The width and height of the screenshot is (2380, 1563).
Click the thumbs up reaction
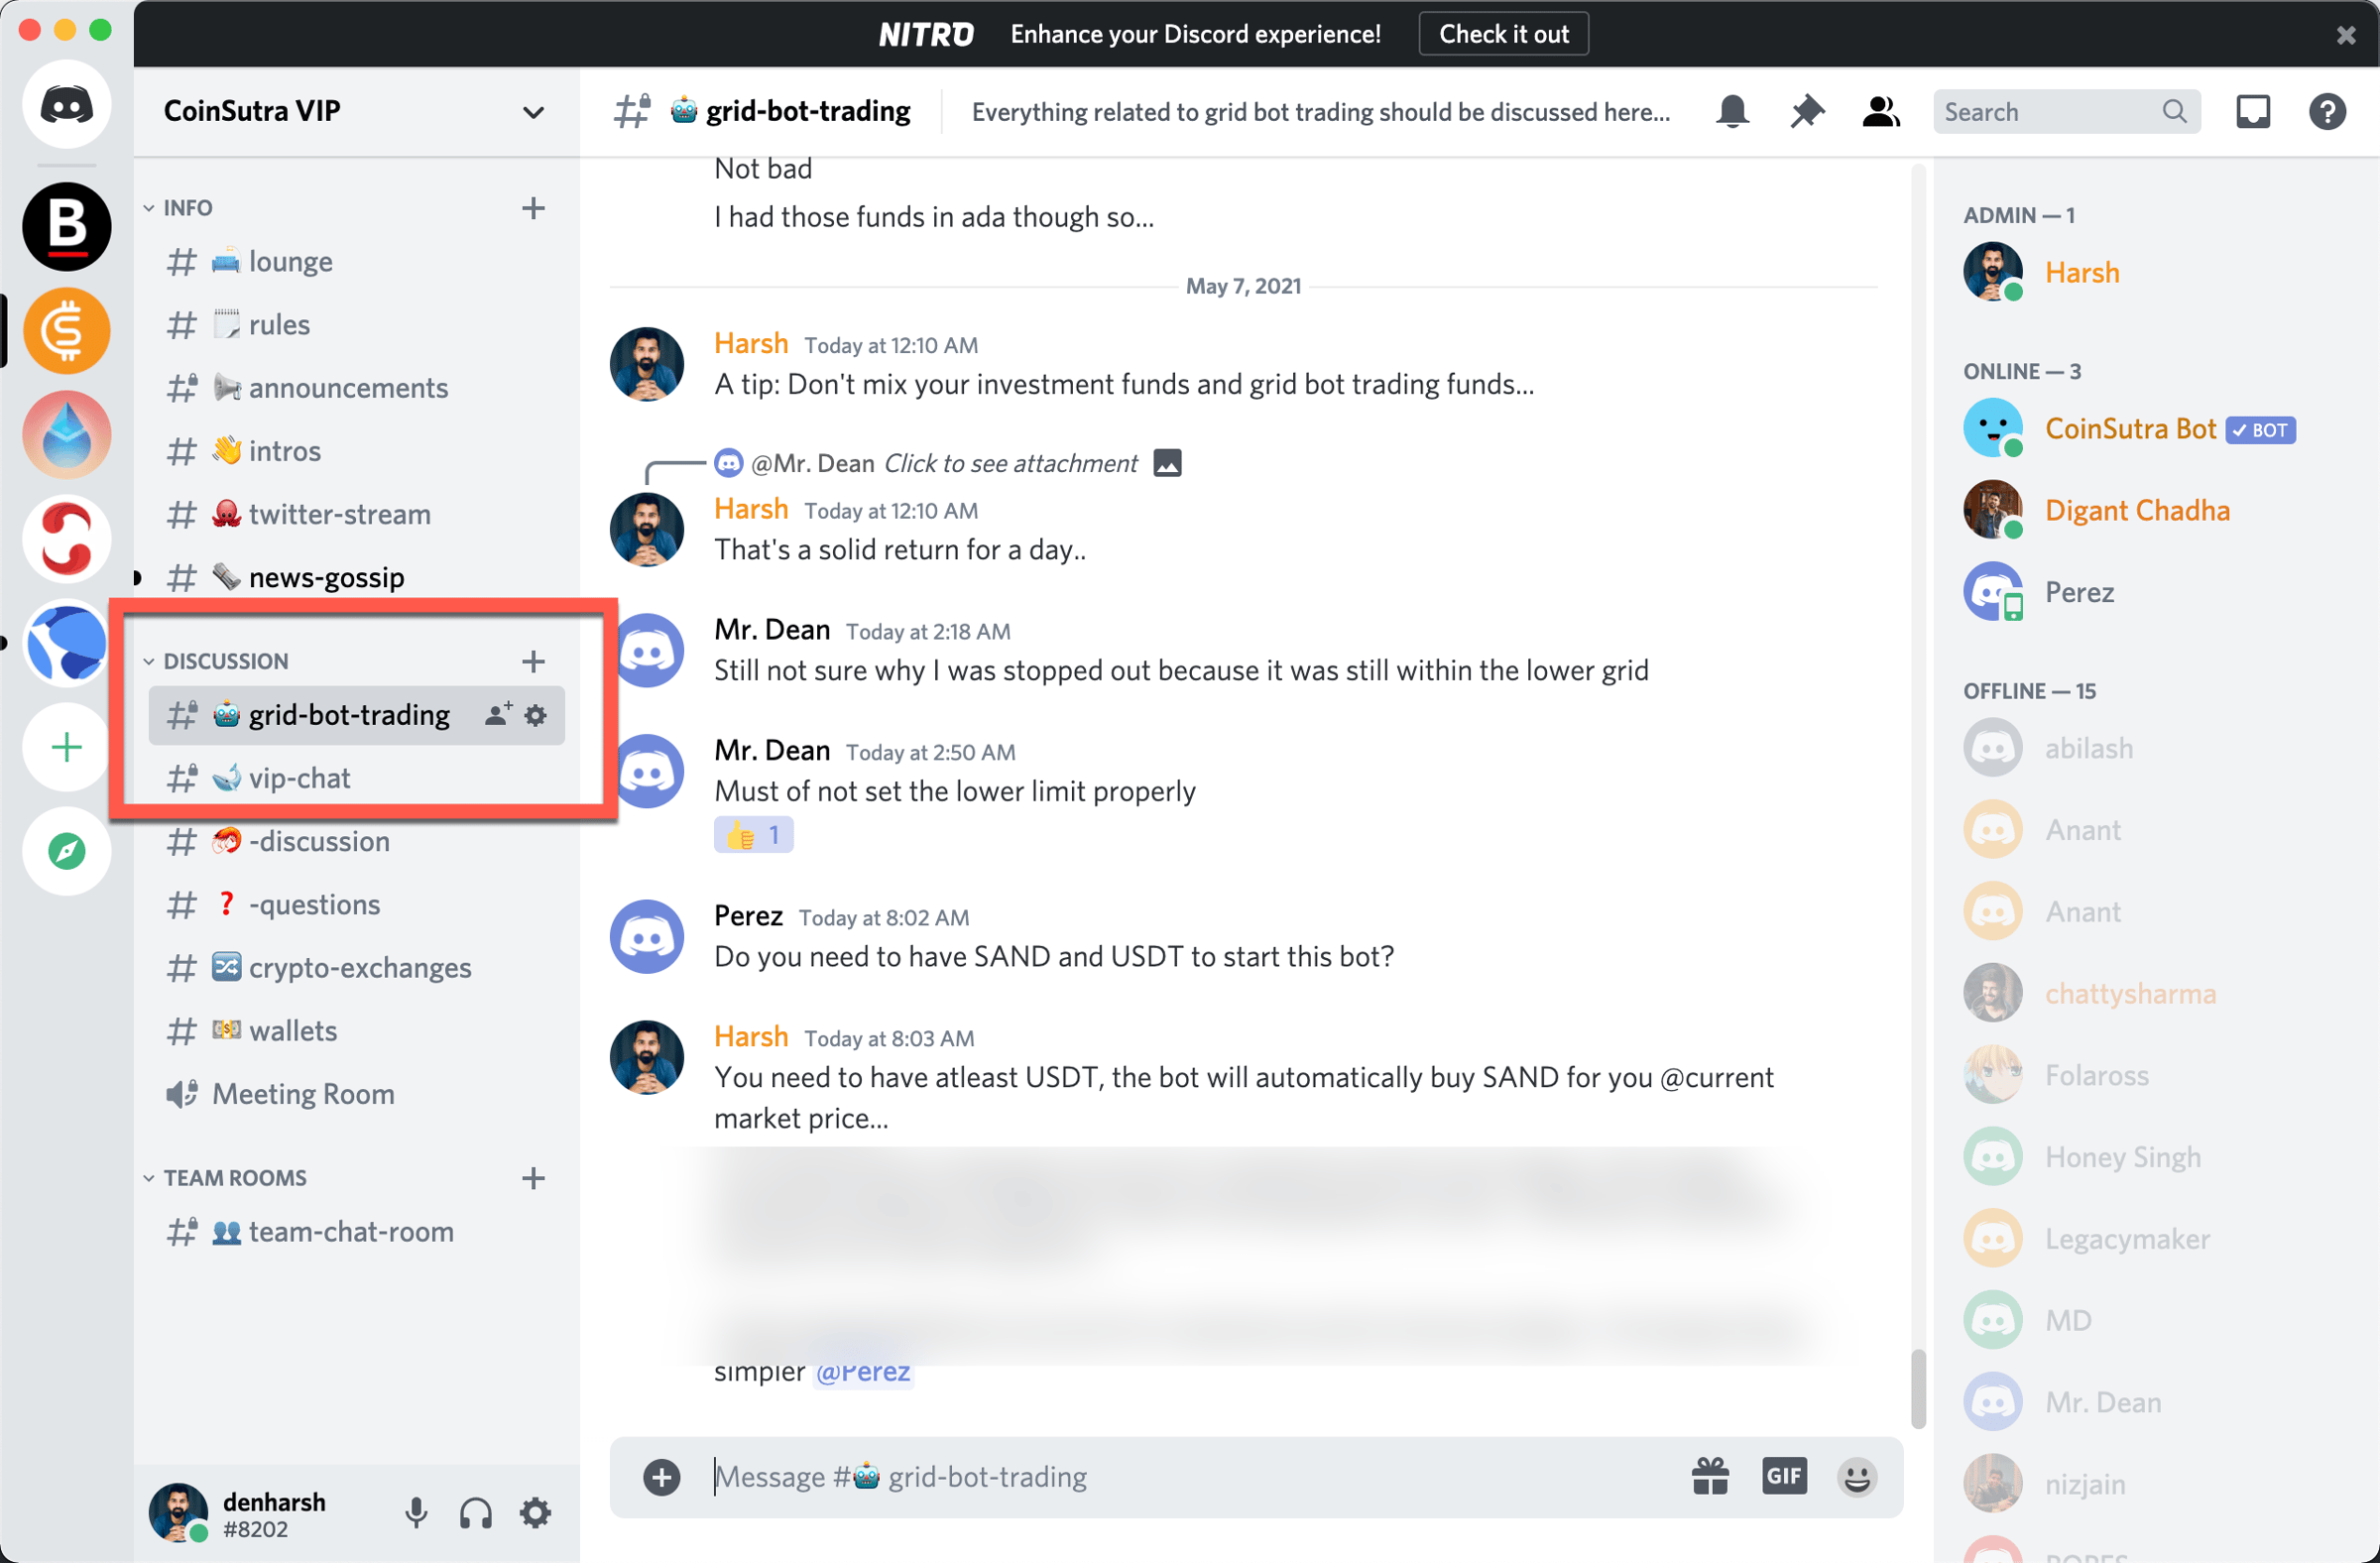pos(753,835)
